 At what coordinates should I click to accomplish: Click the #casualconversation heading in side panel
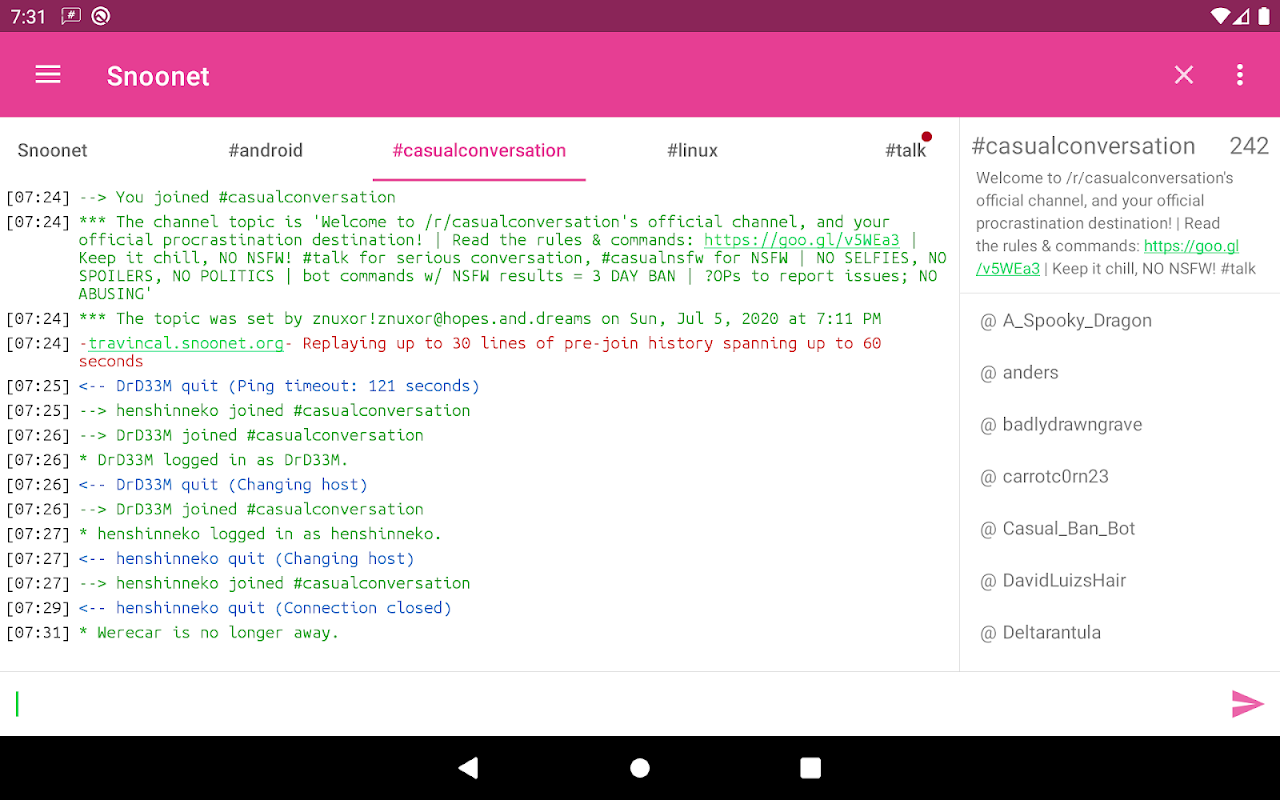[1084, 146]
